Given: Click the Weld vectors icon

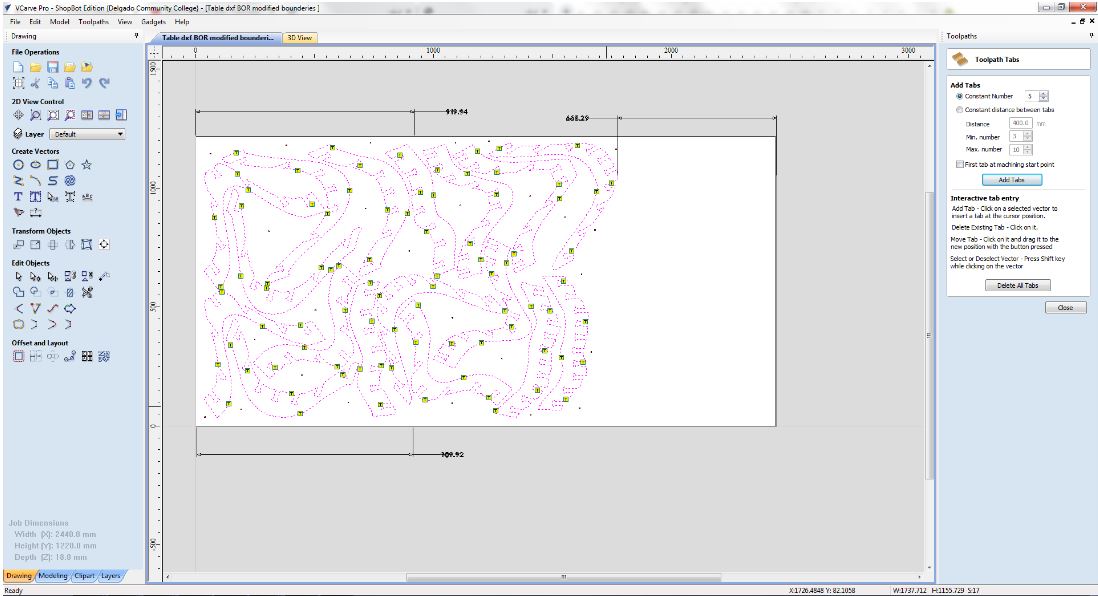Looking at the screenshot, I should click(x=18, y=292).
